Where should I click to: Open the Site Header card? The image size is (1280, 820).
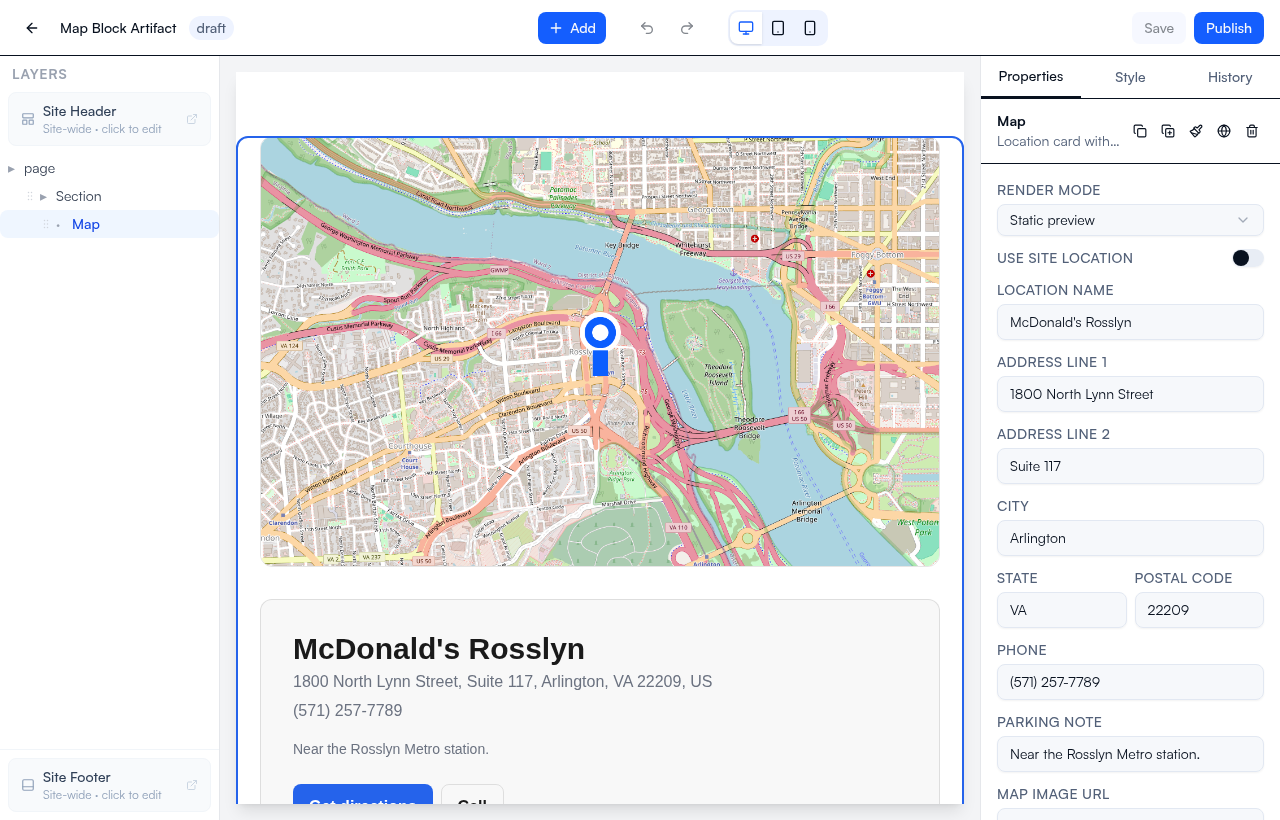109,119
